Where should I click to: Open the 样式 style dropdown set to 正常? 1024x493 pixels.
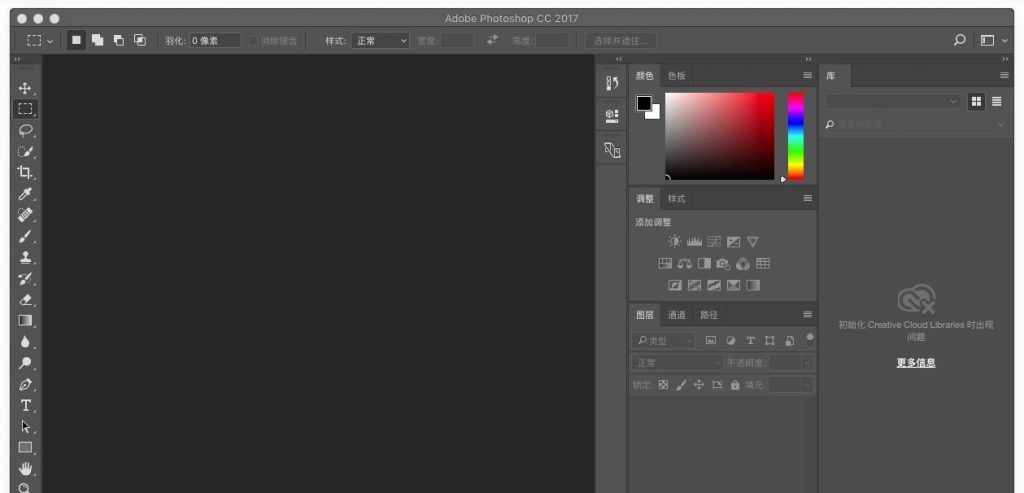[x=380, y=40]
